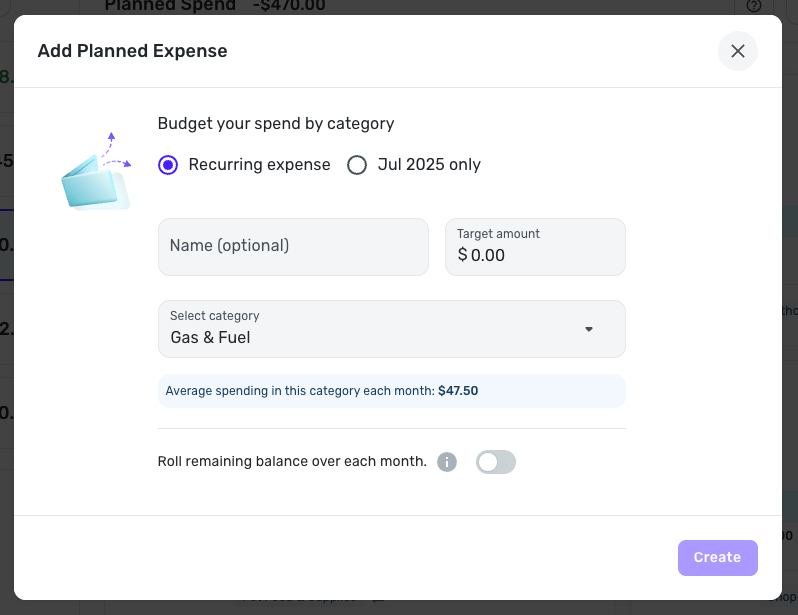Select the Recurring expense radio button
Image resolution: width=798 pixels, height=615 pixels.
(168, 165)
